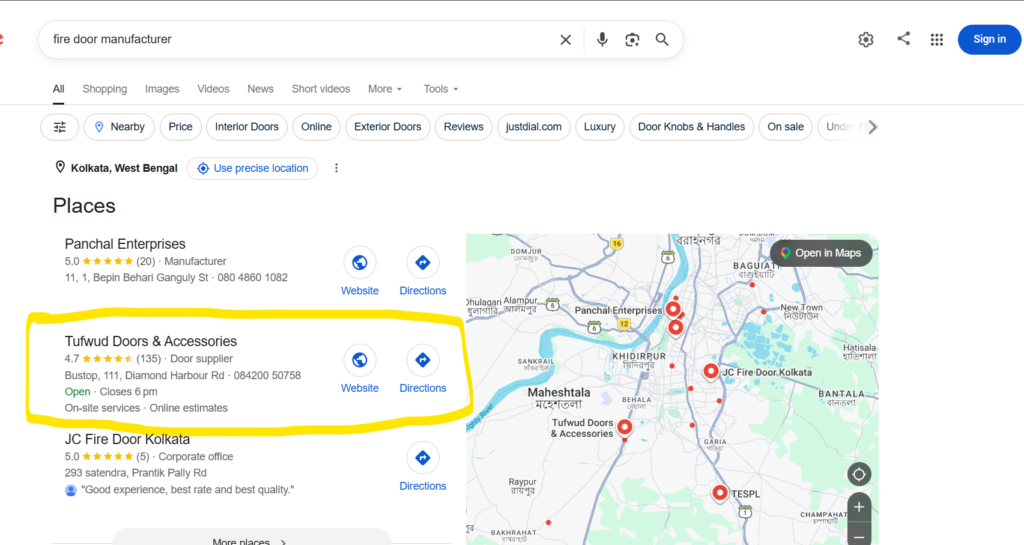
Task: Select the Reviews filter chip
Action: [464, 127]
